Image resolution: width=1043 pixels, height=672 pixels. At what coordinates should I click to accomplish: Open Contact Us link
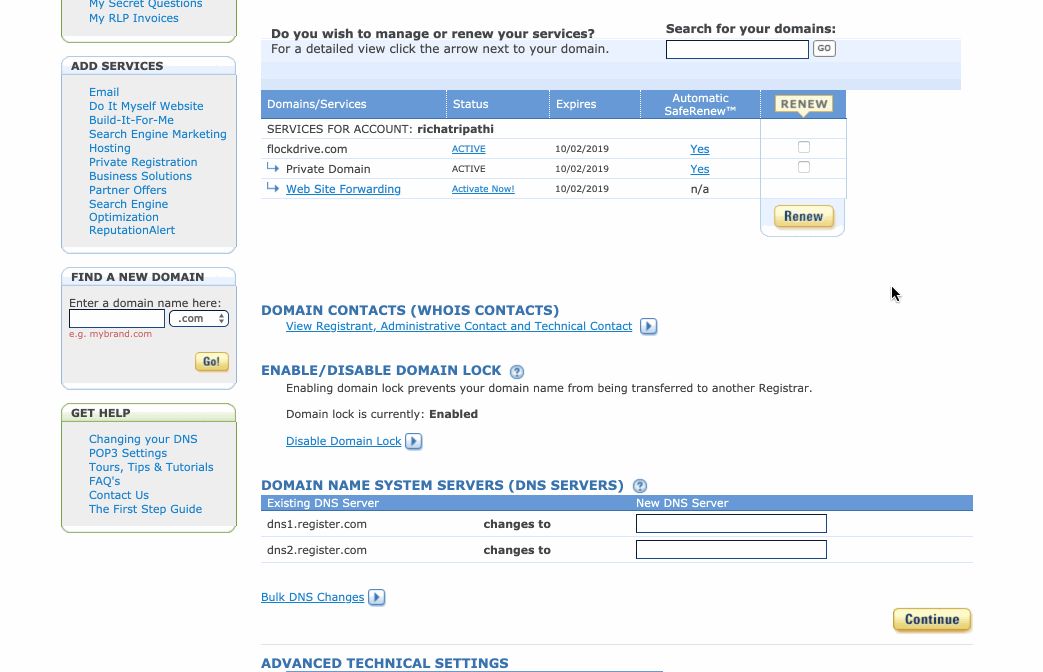click(x=119, y=495)
